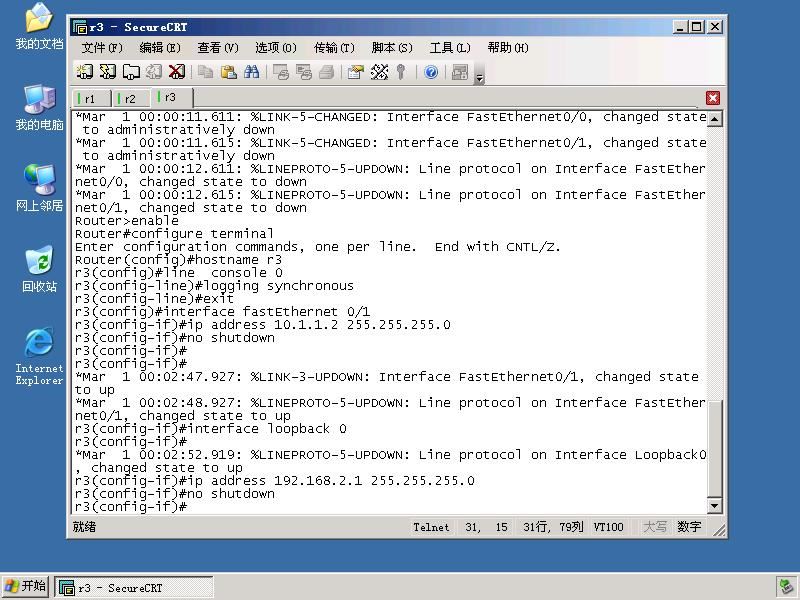Click the final r3(config-if)# prompt
The height and width of the screenshot is (600, 800).
[x=131, y=507]
